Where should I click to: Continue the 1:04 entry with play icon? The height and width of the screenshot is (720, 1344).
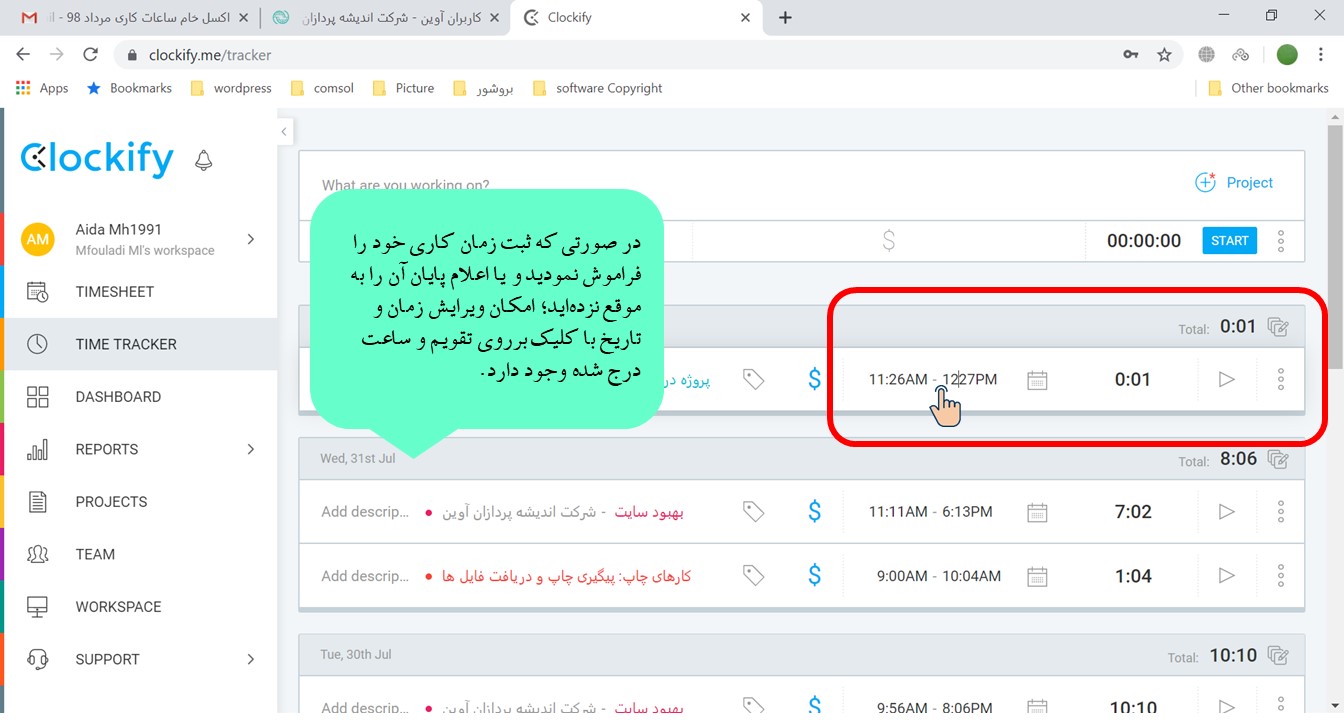pos(1227,576)
